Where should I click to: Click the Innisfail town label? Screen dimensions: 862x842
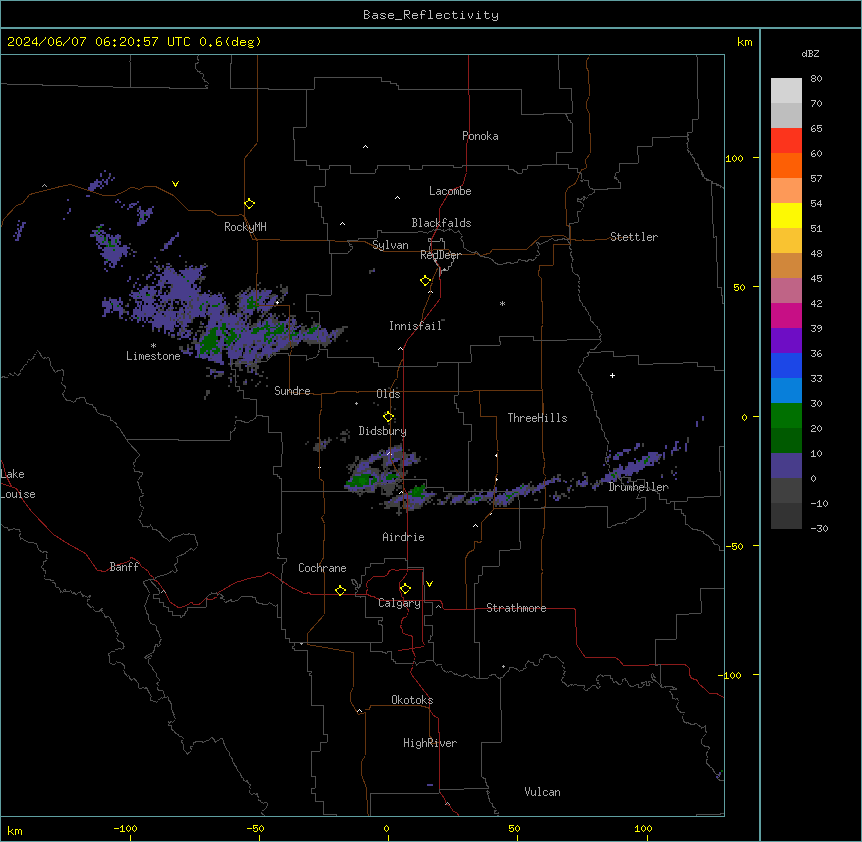[416, 326]
